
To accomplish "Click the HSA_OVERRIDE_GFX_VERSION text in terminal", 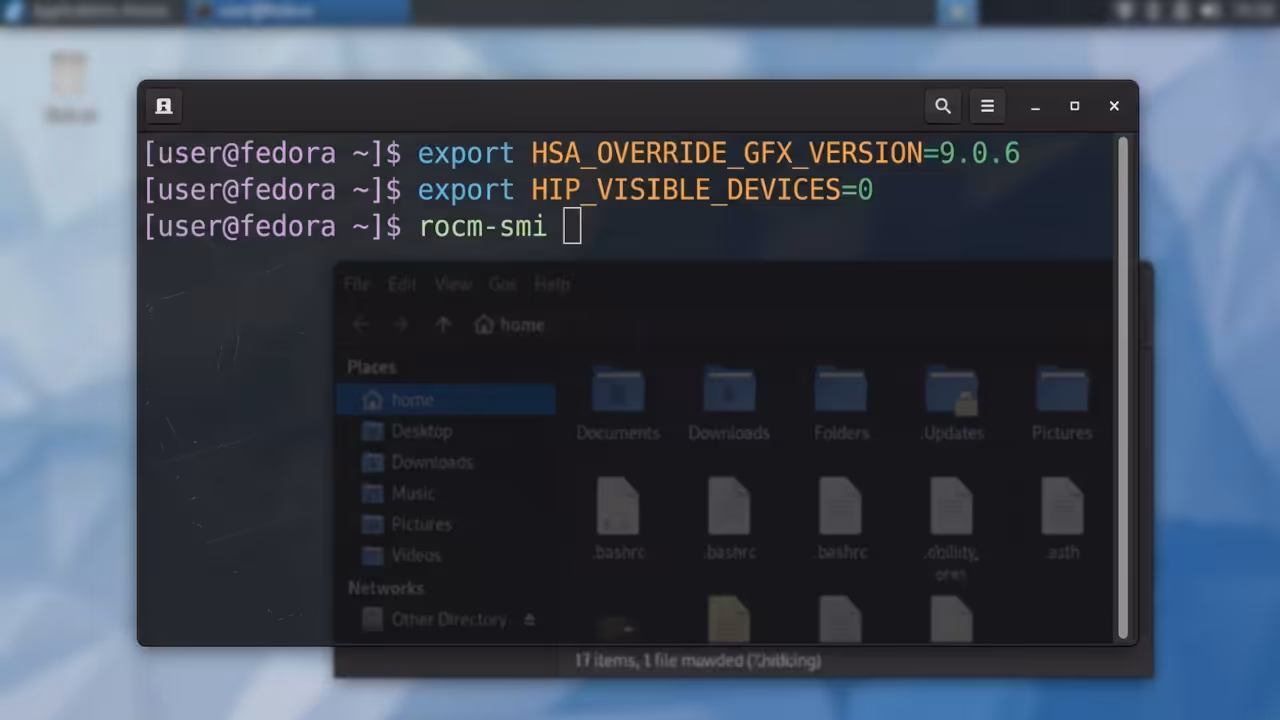I will pos(727,153).
